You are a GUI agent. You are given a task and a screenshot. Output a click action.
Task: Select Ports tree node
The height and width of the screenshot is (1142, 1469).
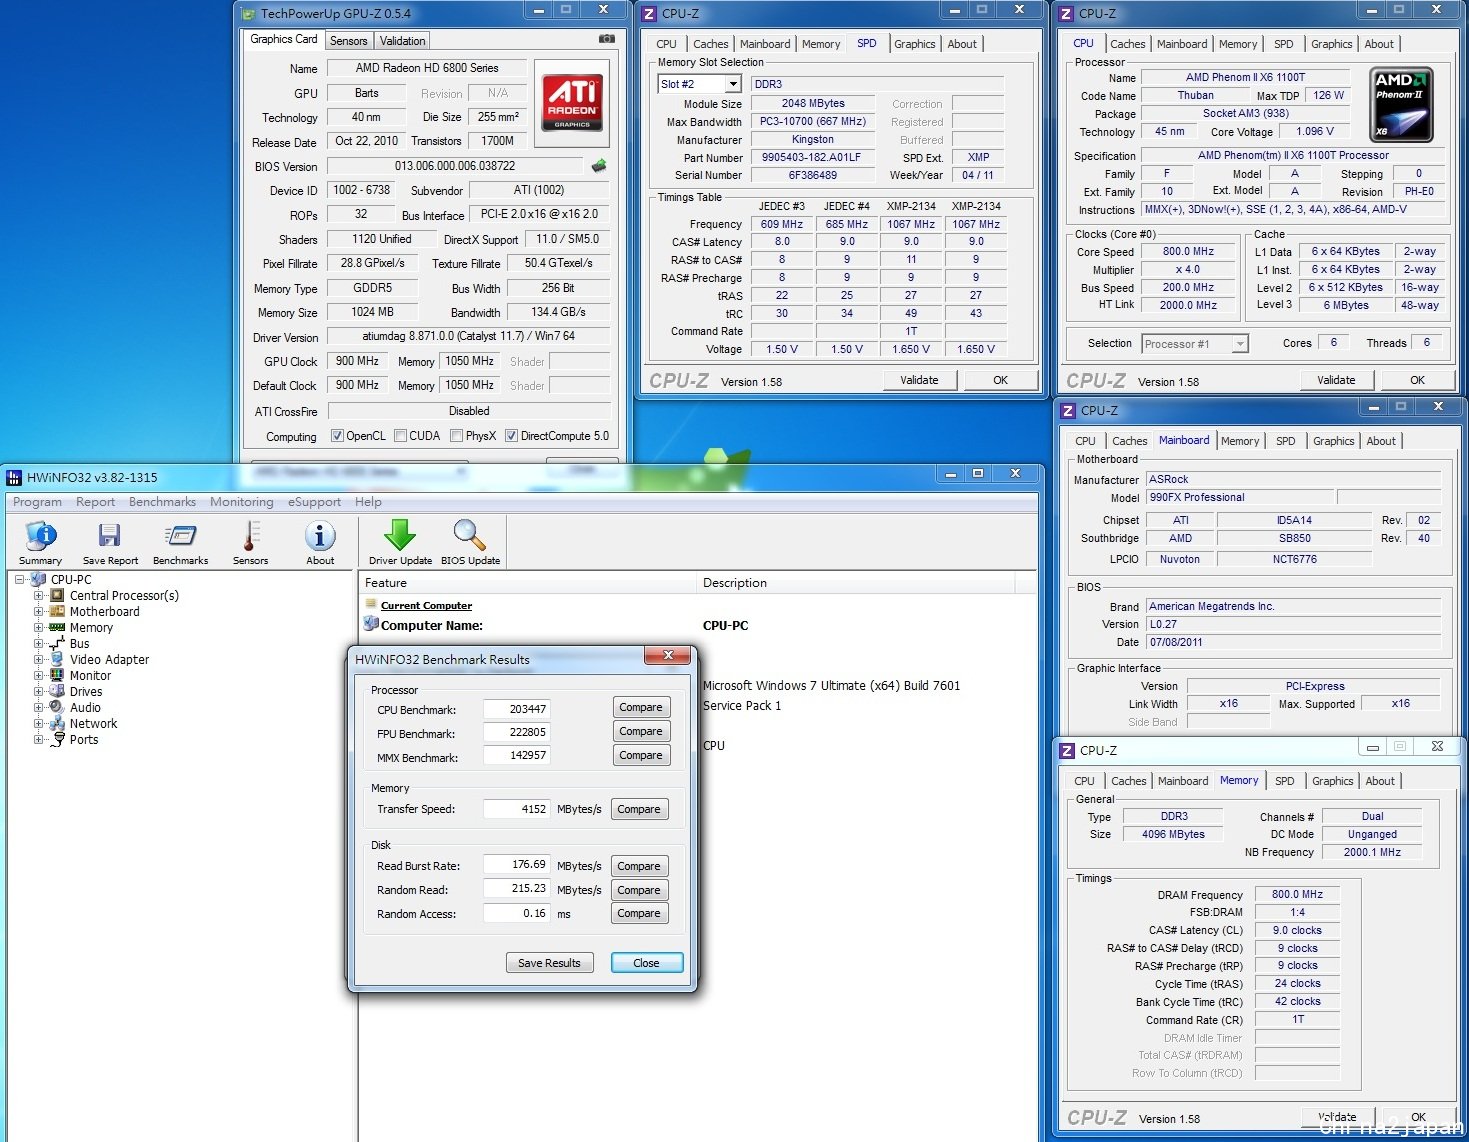click(x=84, y=739)
